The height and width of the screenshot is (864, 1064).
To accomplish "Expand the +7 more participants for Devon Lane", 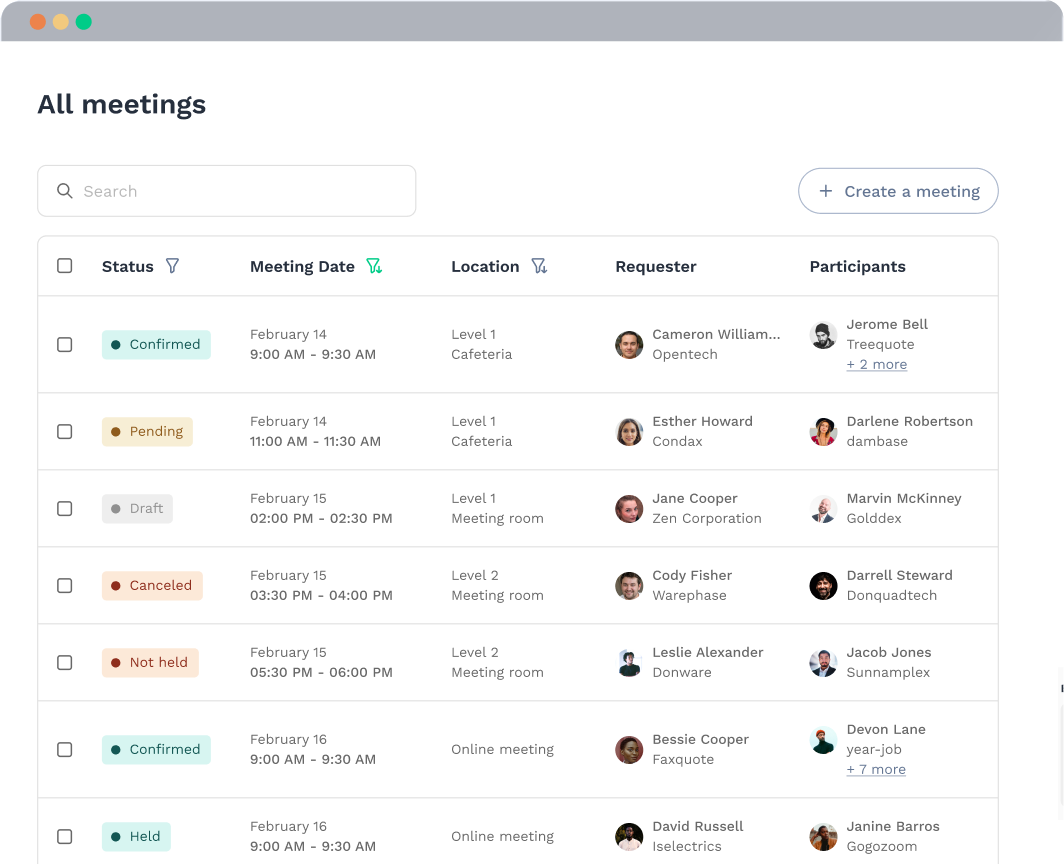I will click(876, 769).
